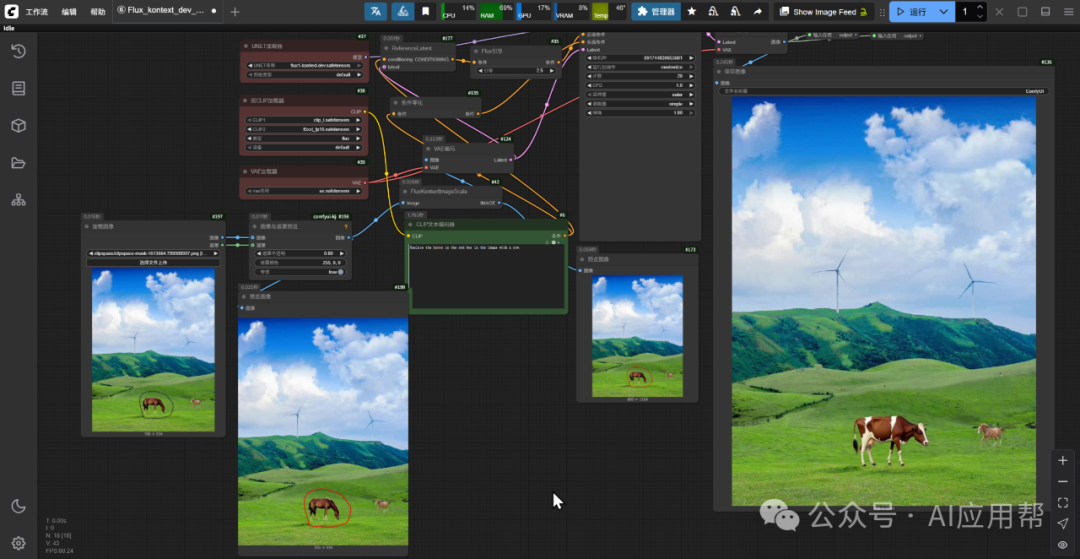
Task: Open the queue history sidebar icon
Action: [18, 52]
